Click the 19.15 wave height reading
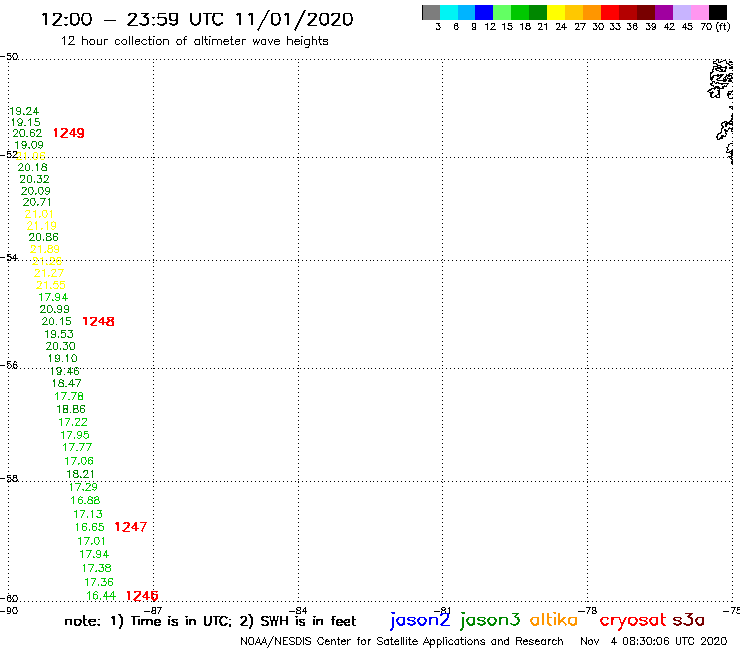The image size is (740, 650). [25, 122]
